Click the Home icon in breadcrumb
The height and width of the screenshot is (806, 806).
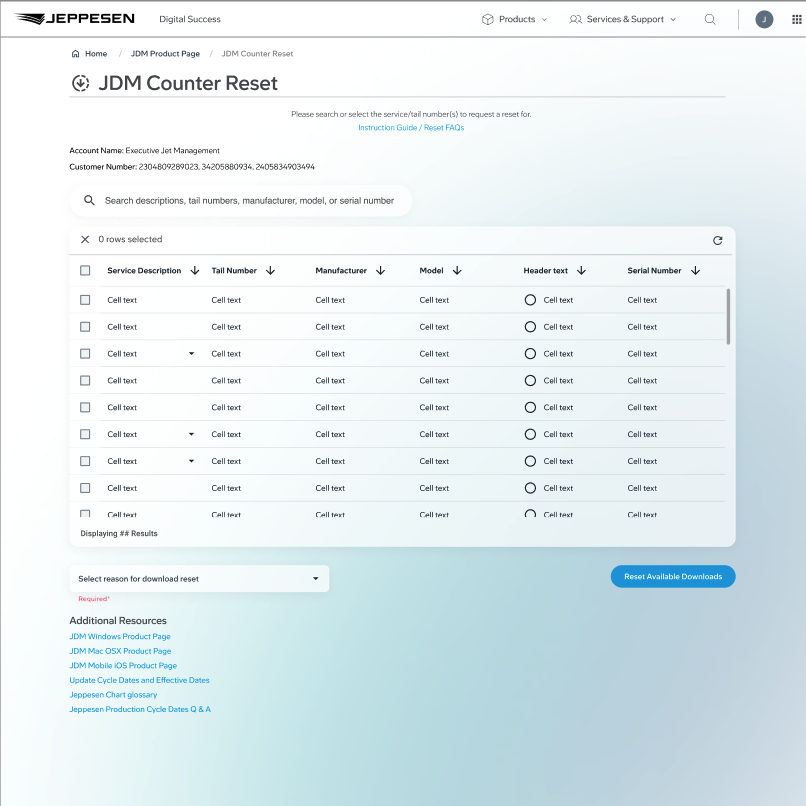(76, 53)
